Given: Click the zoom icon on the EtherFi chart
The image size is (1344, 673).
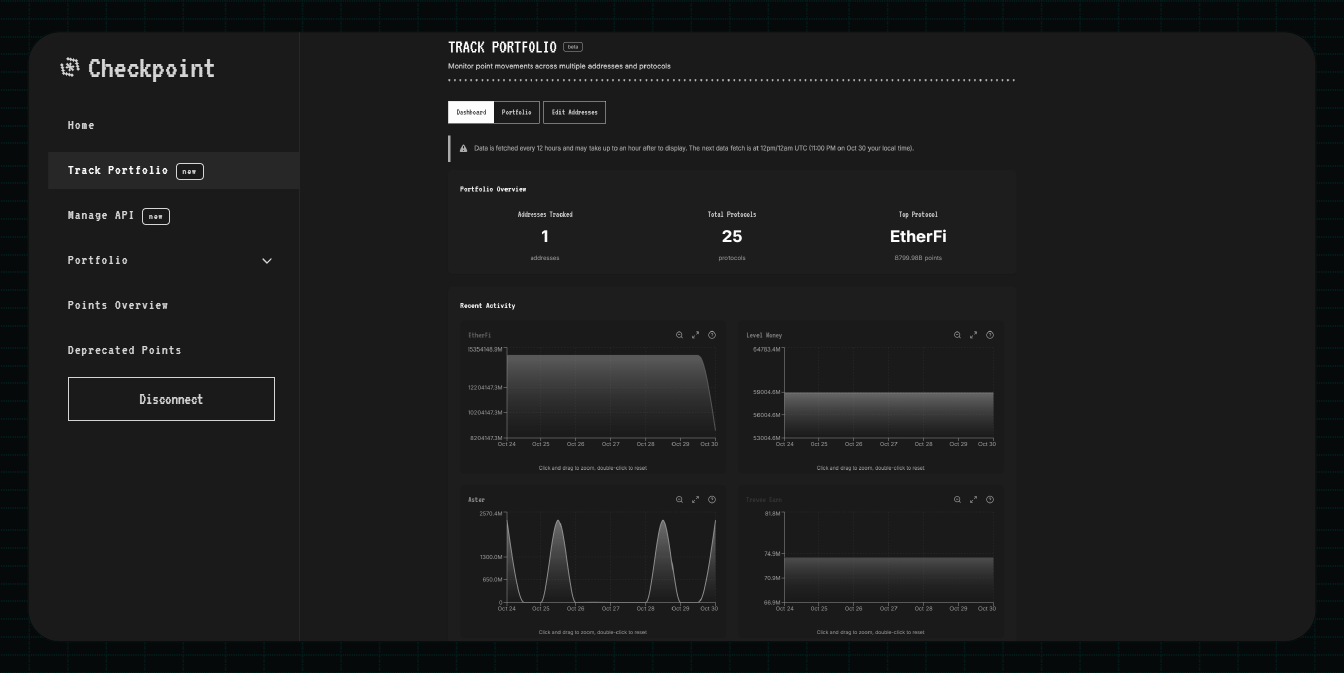Looking at the screenshot, I should (x=680, y=335).
